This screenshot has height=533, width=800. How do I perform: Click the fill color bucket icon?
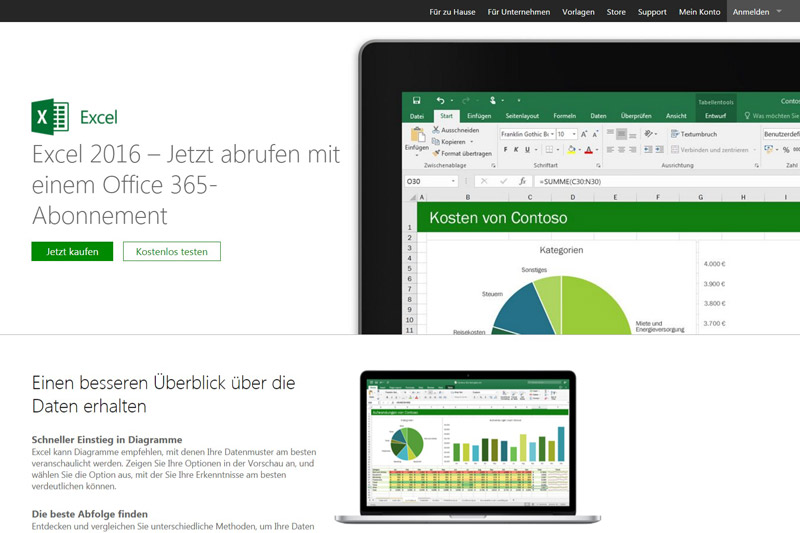pos(571,149)
